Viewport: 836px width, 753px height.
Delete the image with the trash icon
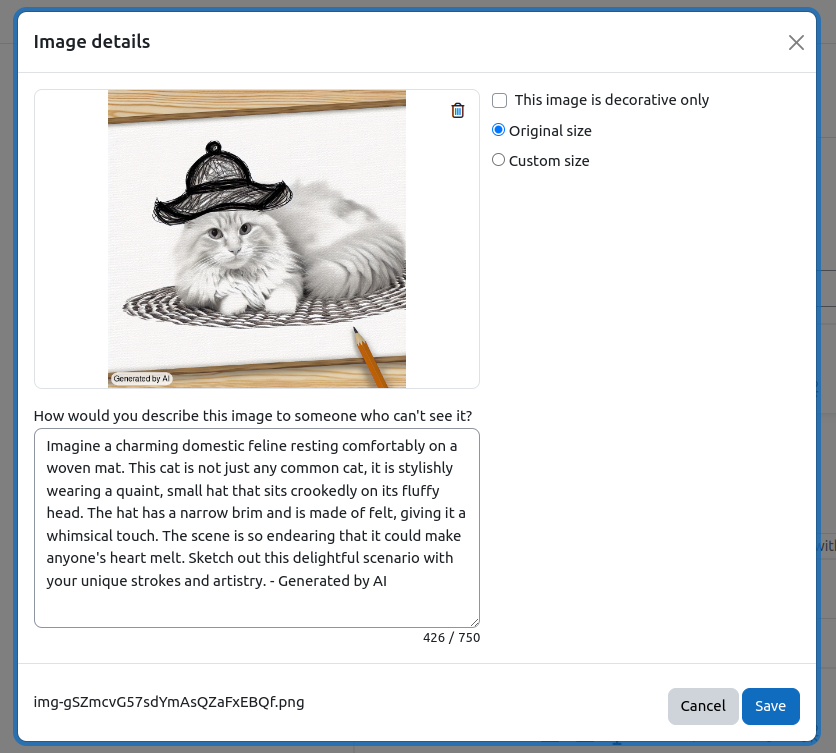click(x=457, y=110)
